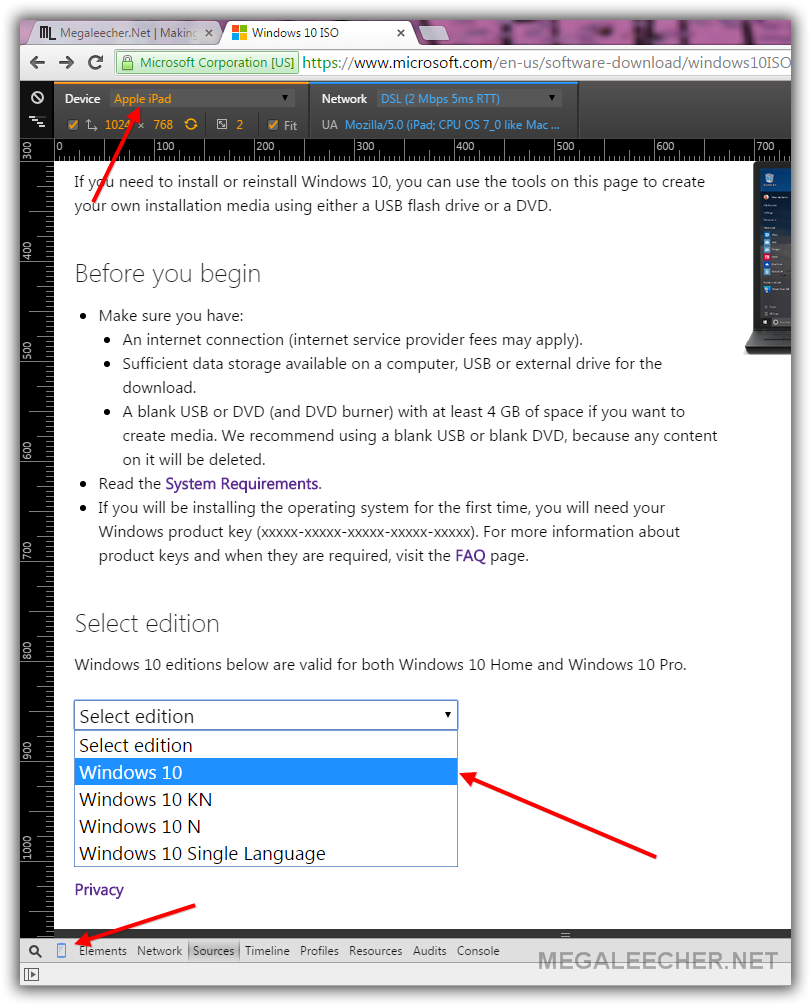The width and height of the screenshot is (811, 1006).
Task: Edit the 1024 width field
Action: pyautogui.click(x=116, y=124)
